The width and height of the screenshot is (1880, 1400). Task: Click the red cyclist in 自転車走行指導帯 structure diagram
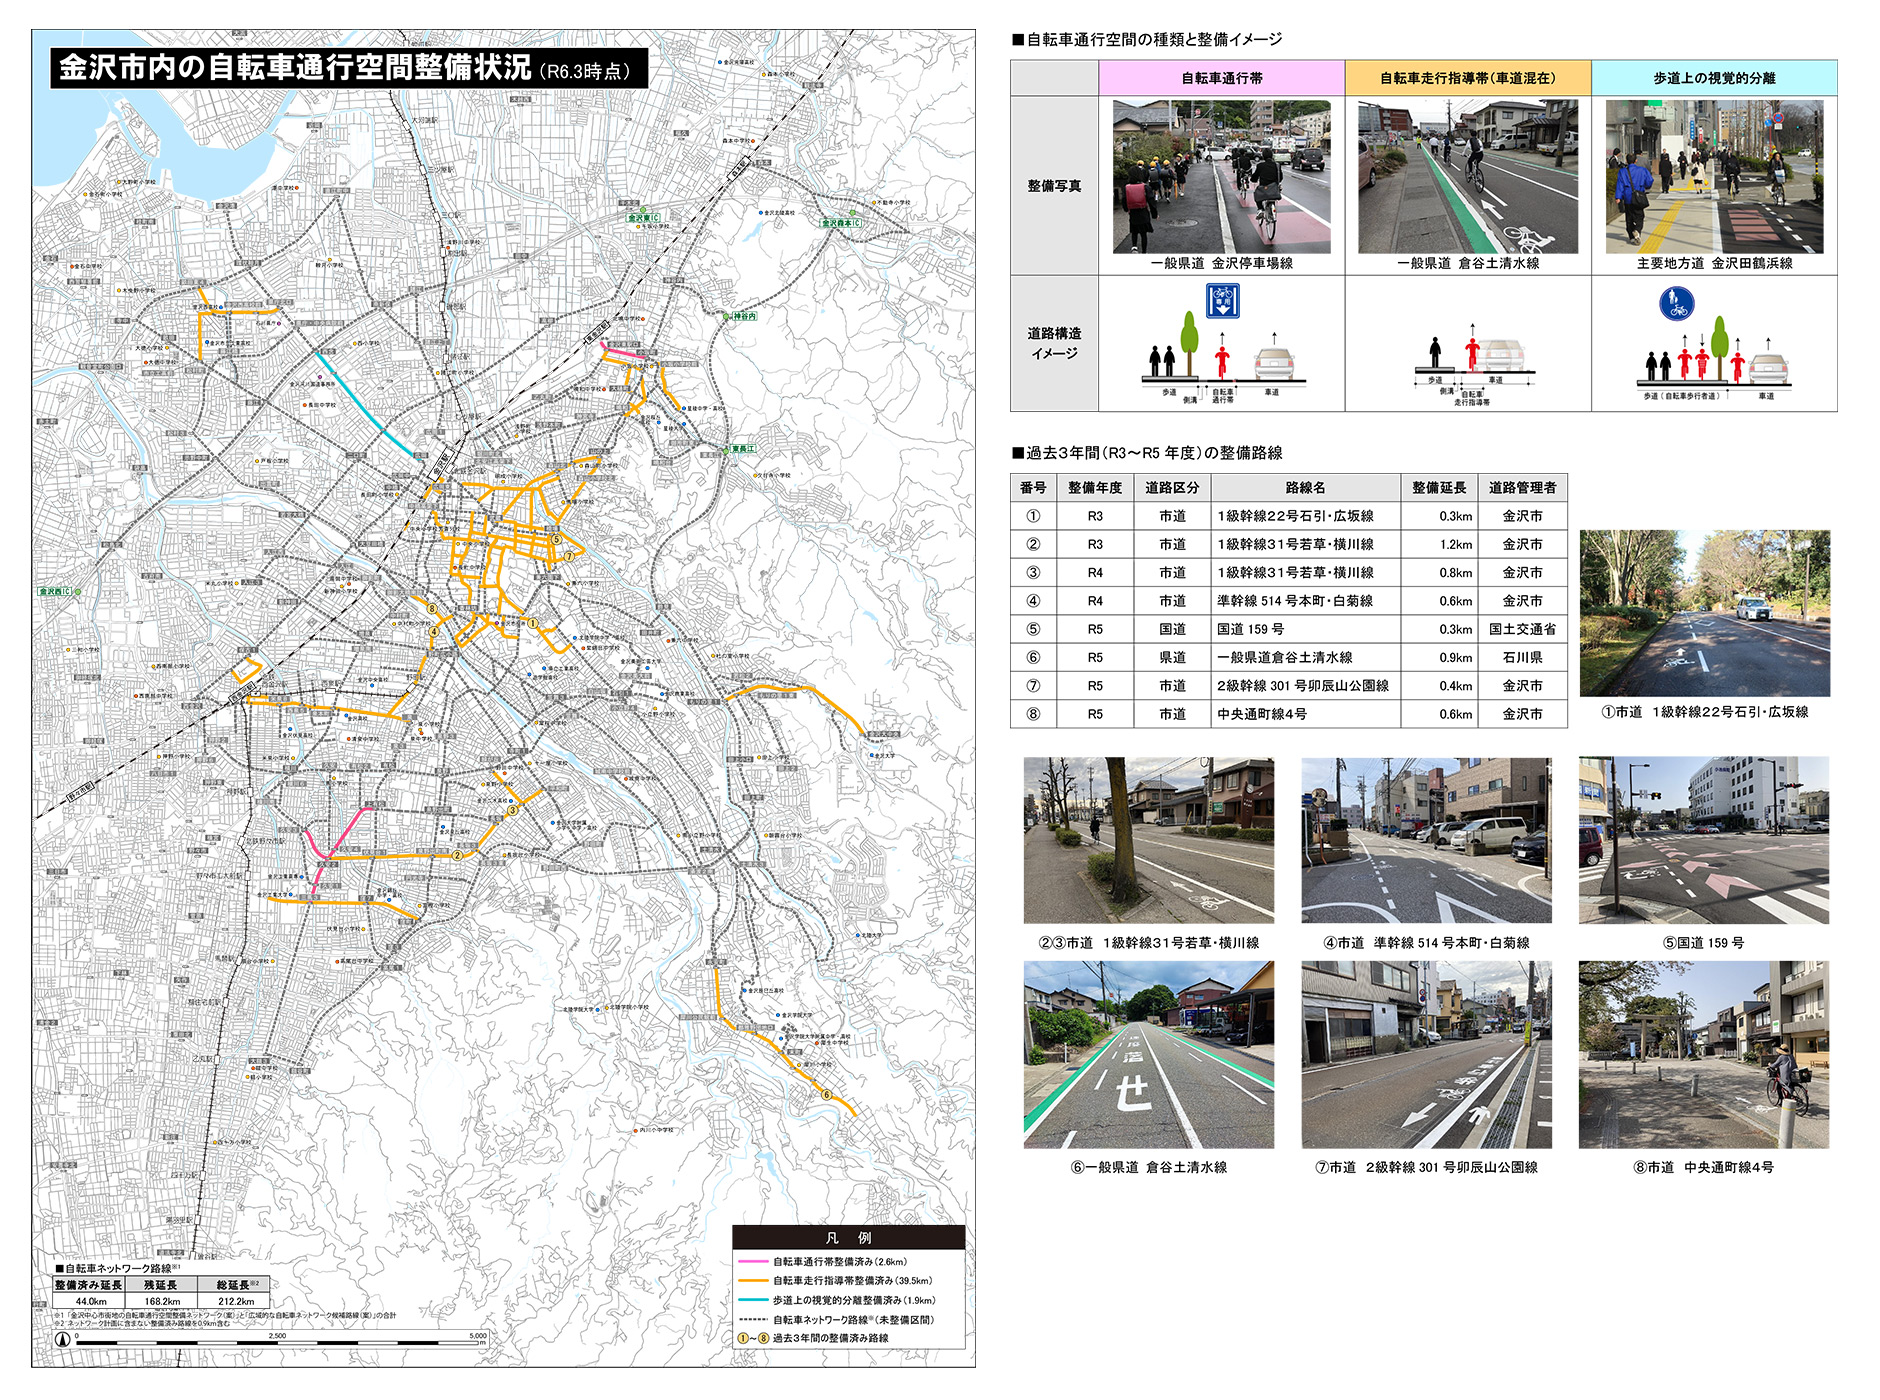1472,353
